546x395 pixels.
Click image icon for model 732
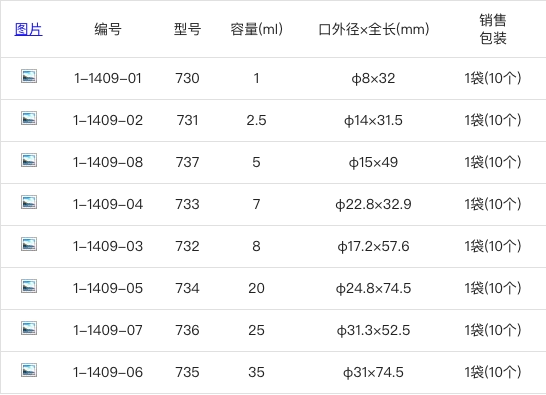tap(29, 244)
